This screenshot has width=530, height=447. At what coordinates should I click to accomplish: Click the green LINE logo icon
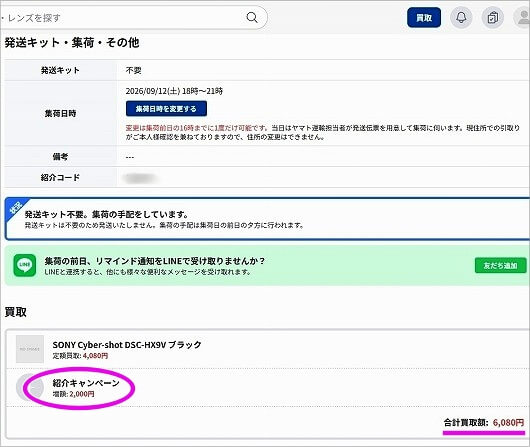point(25,265)
